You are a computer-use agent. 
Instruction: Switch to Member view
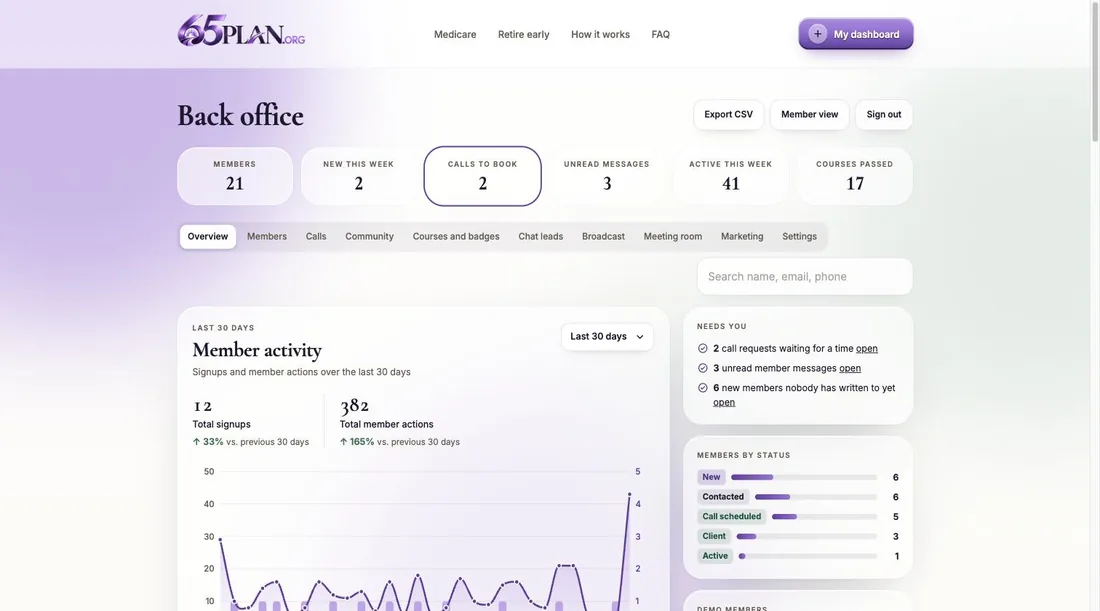click(x=810, y=114)
